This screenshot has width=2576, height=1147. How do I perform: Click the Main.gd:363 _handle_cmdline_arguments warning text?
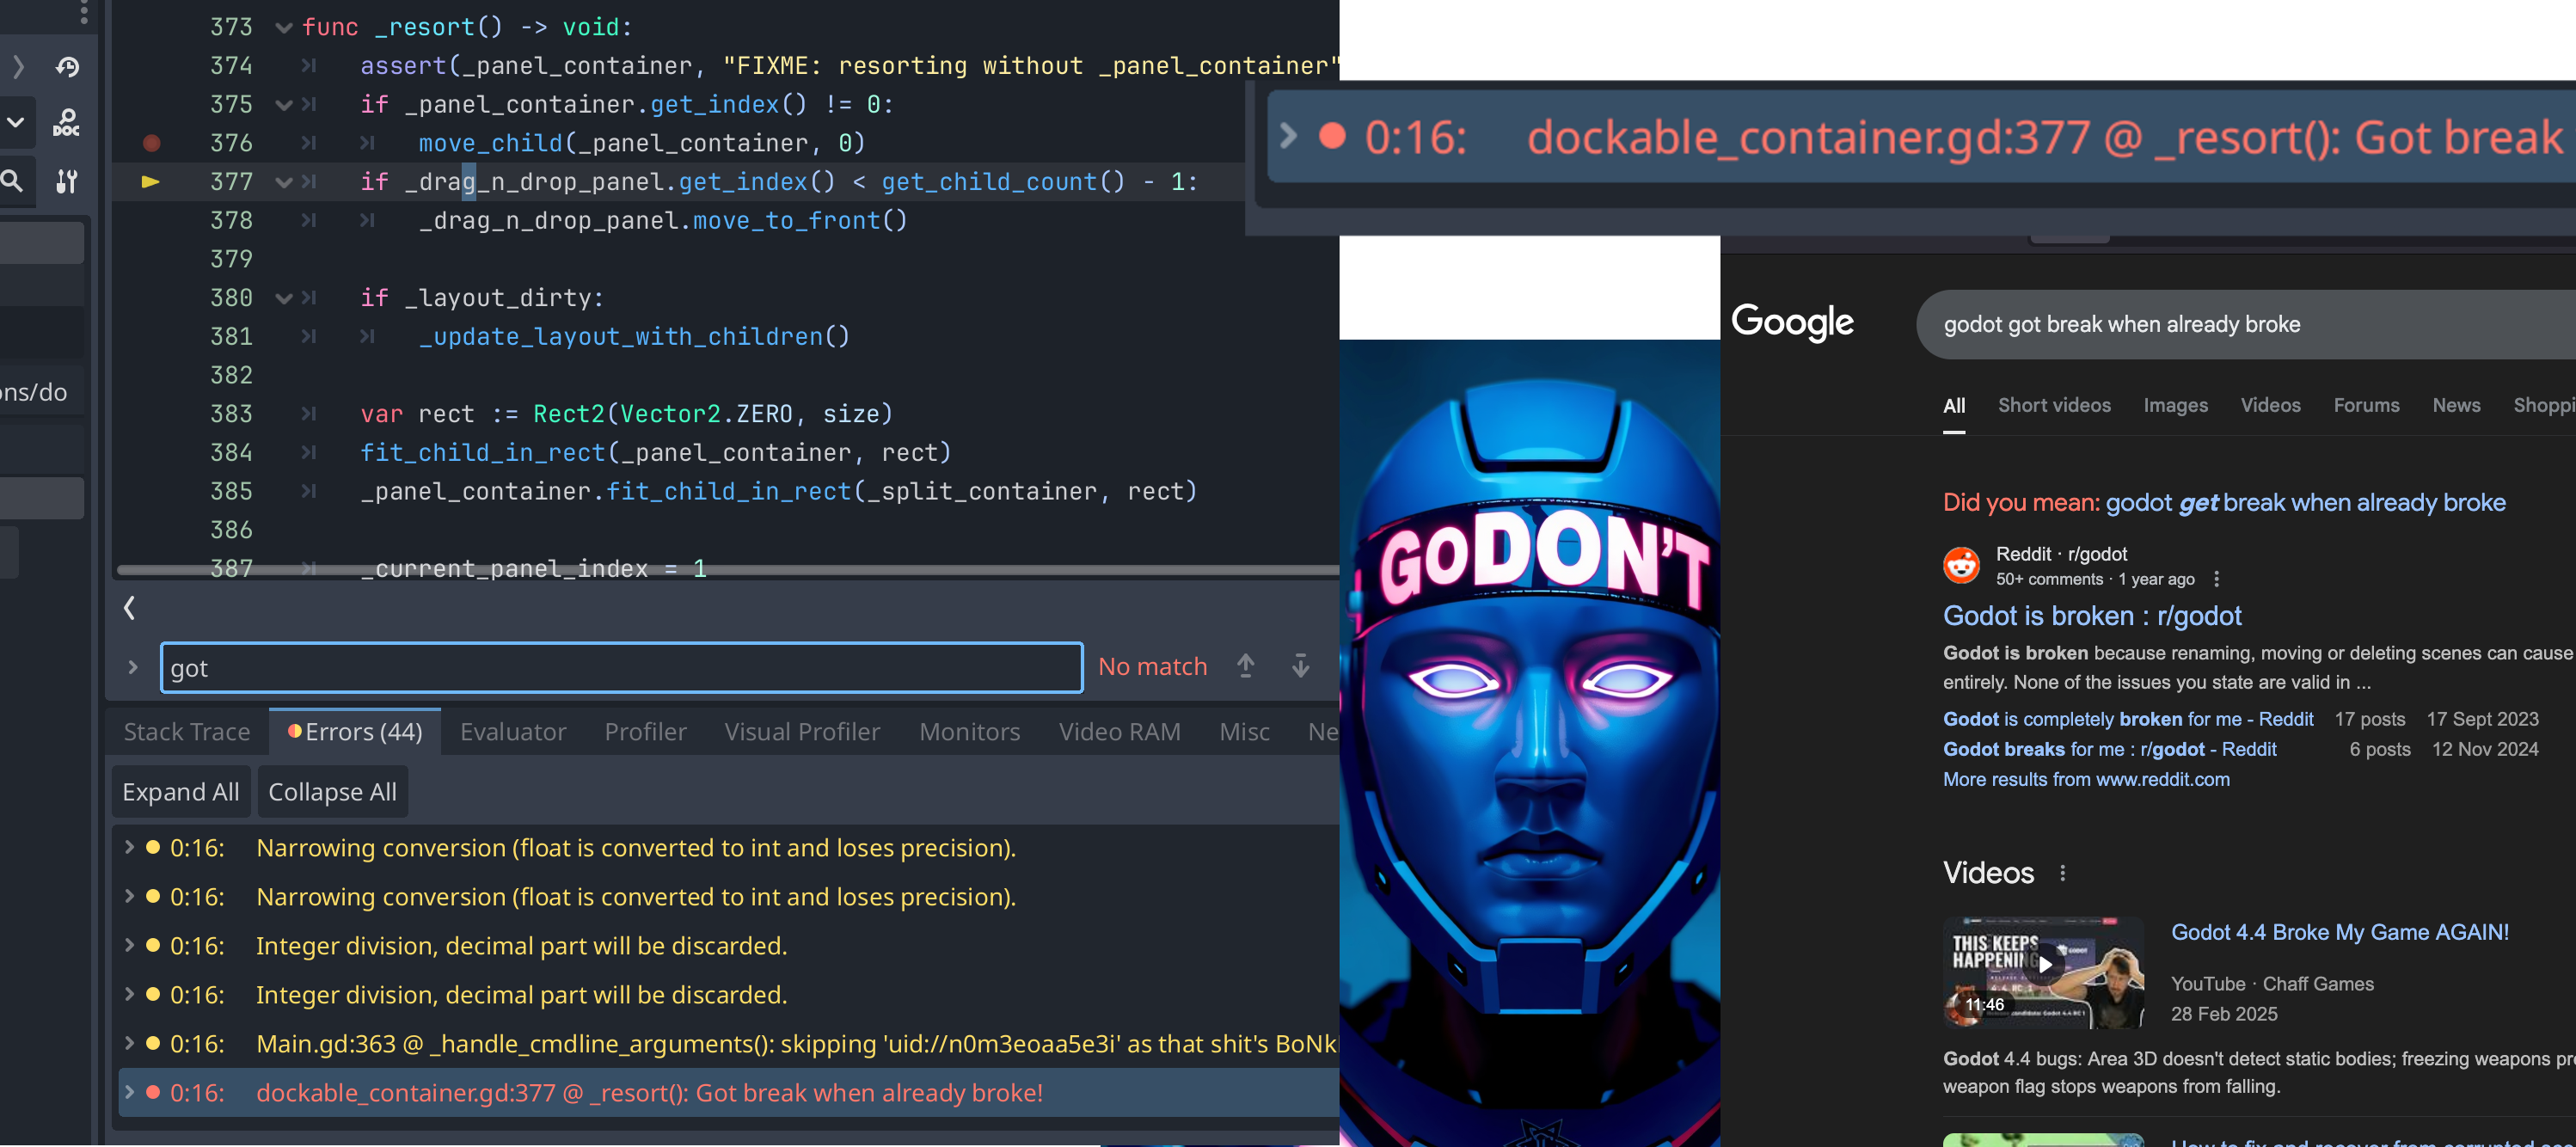point(796,1044)
